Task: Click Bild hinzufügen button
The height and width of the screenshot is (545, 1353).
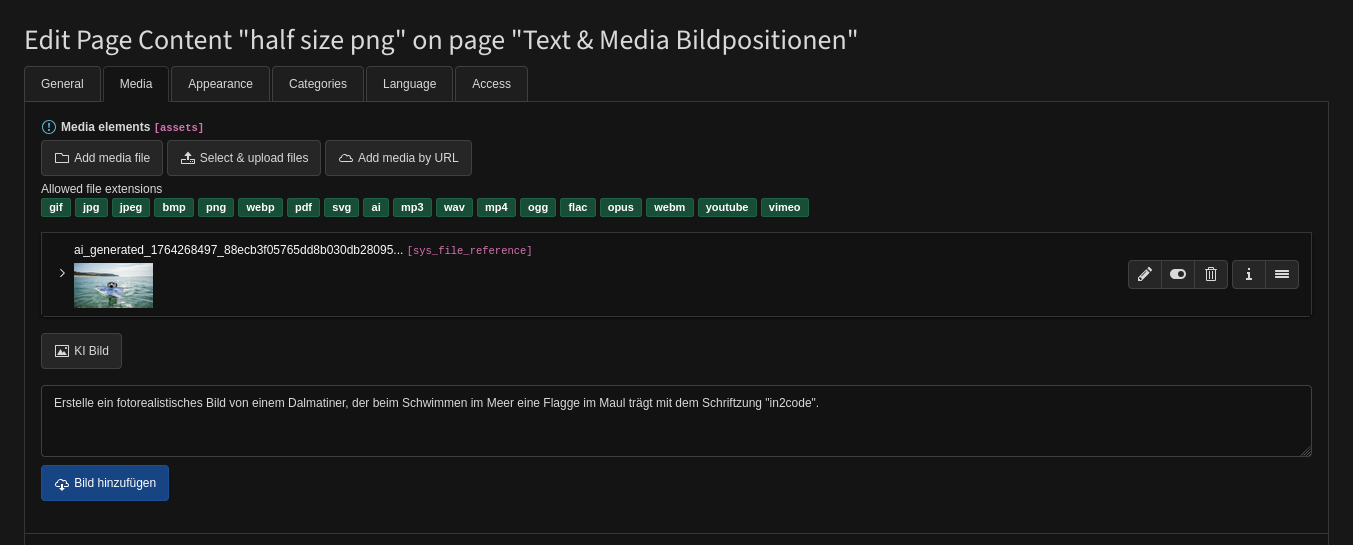Action: [x=105, y=483]
